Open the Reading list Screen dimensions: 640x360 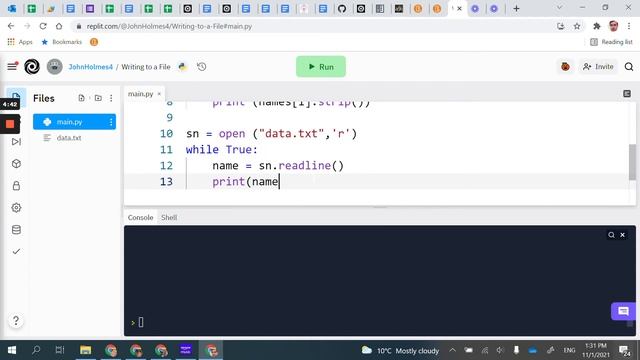click(x=611, y=42)
